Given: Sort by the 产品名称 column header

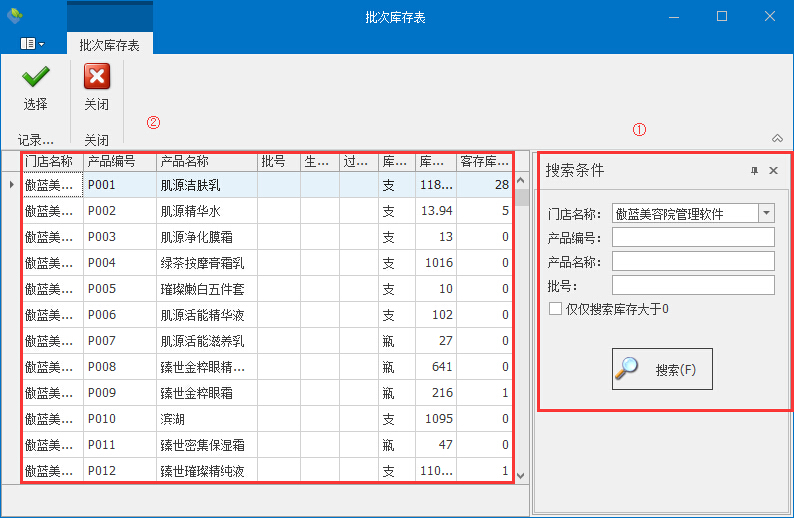Looking at the screenshot, I should pyautogui.click(x=206, y=161).
